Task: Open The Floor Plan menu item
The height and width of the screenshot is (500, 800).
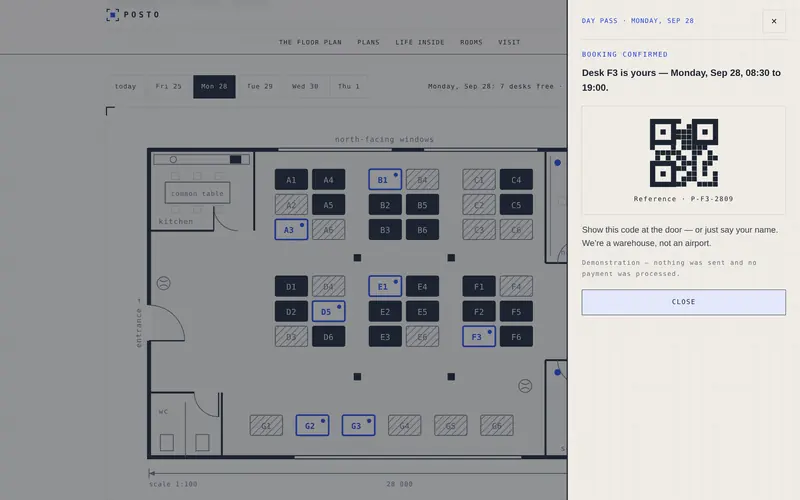Action: click(x=310, y=42)
